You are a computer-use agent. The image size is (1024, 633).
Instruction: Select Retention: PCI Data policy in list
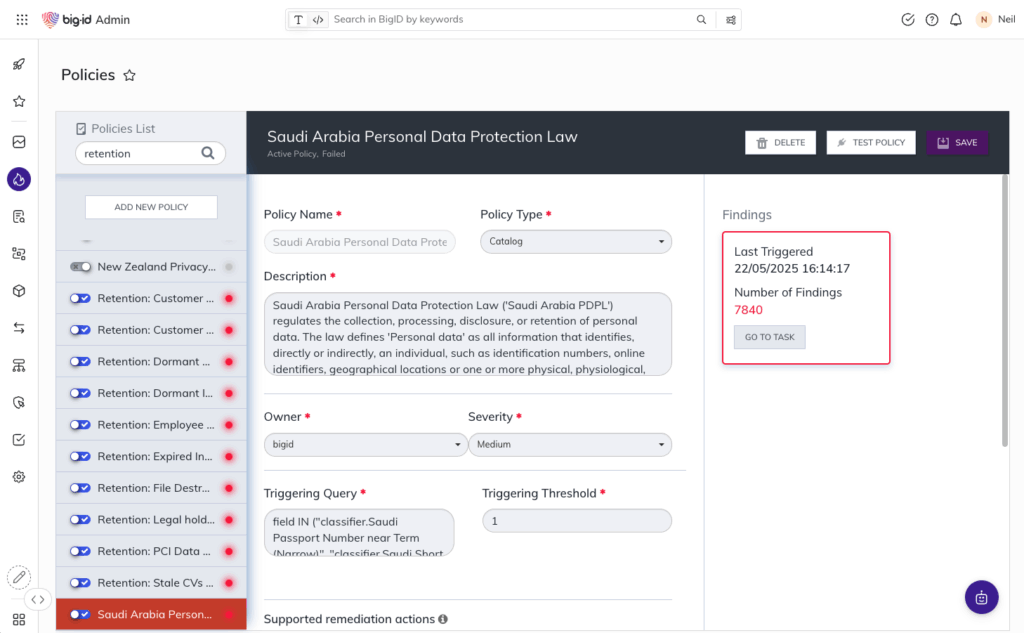pyautogui.click(x=155, y=551)
